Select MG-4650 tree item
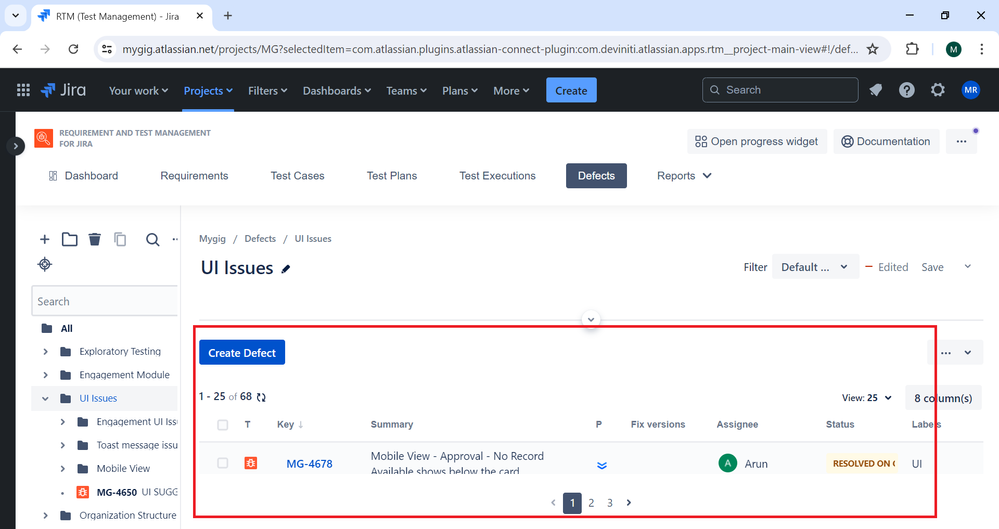Screen dimensions: 999x529 127,492
